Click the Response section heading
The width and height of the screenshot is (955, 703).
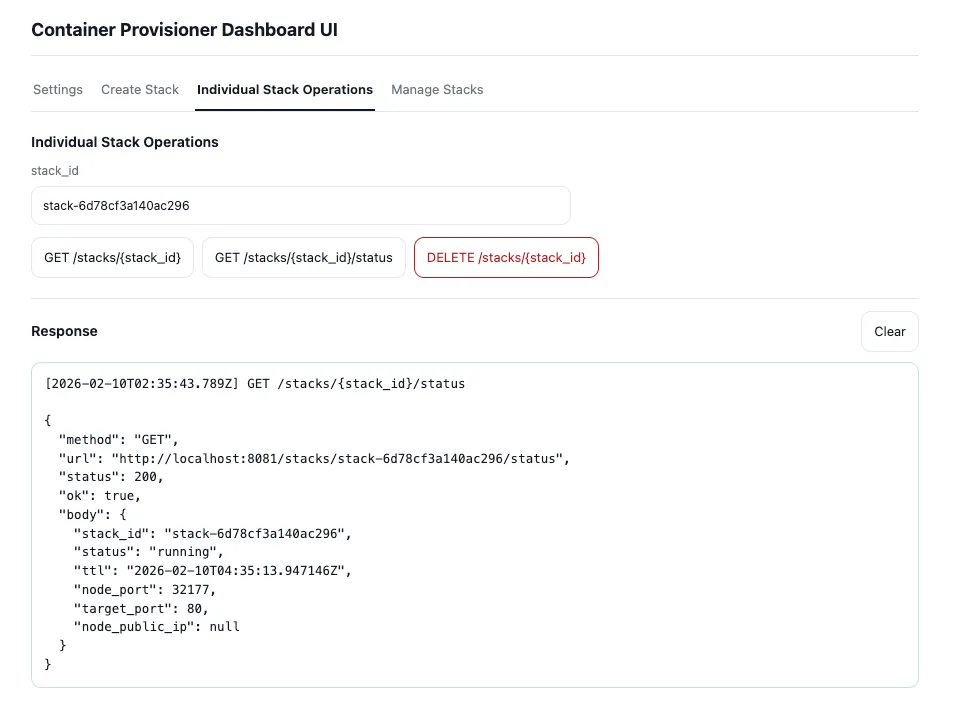(x=64, y=331)
